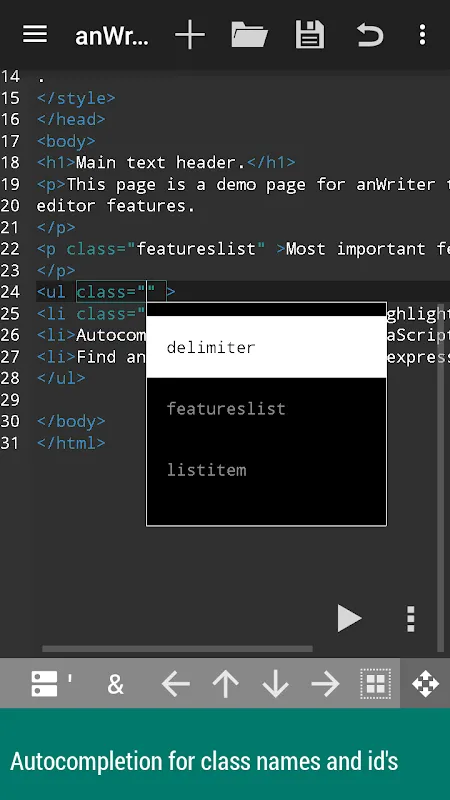Click the <body> tag on line 17
Image resolution: width=450 pixels, height=800 pixels.
tap(66, 141)
